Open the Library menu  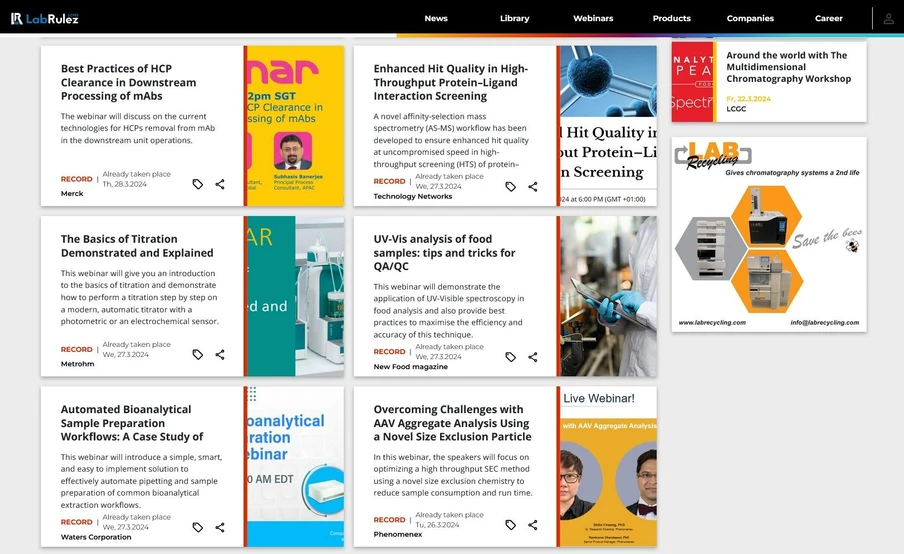(x=514, y=18)
